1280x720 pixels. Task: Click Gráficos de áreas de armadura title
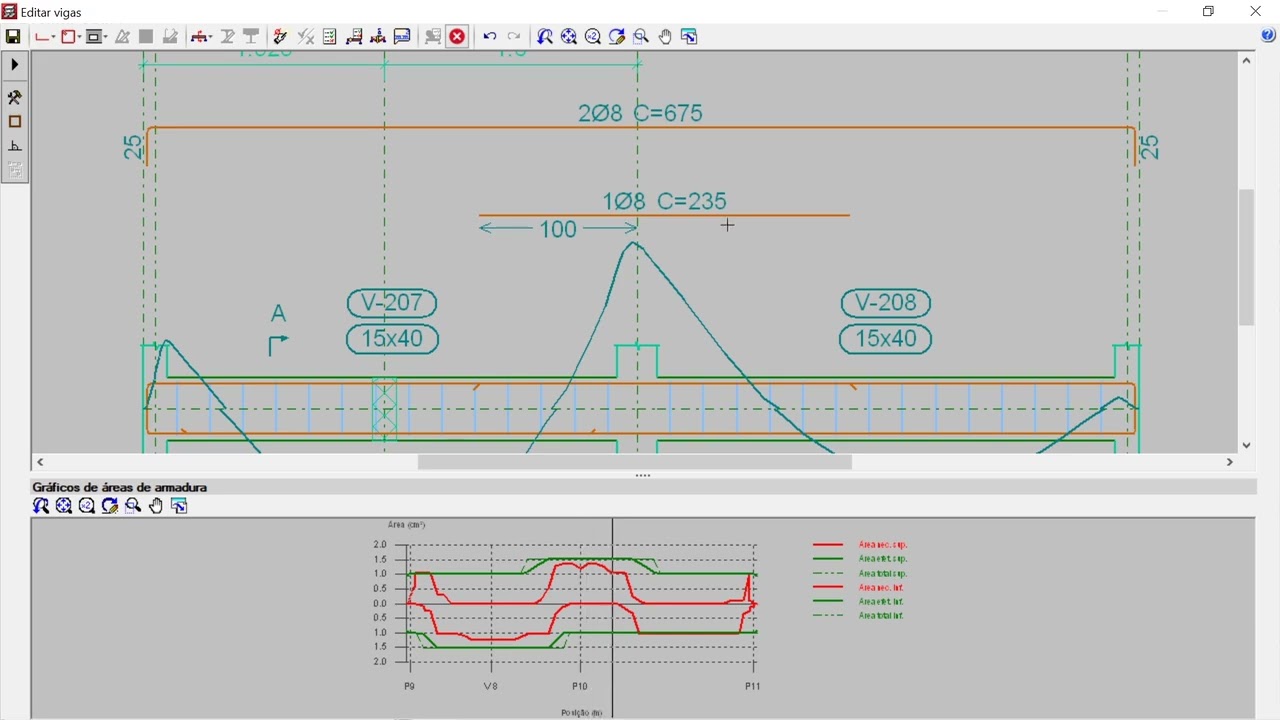(x=120, y=487)
